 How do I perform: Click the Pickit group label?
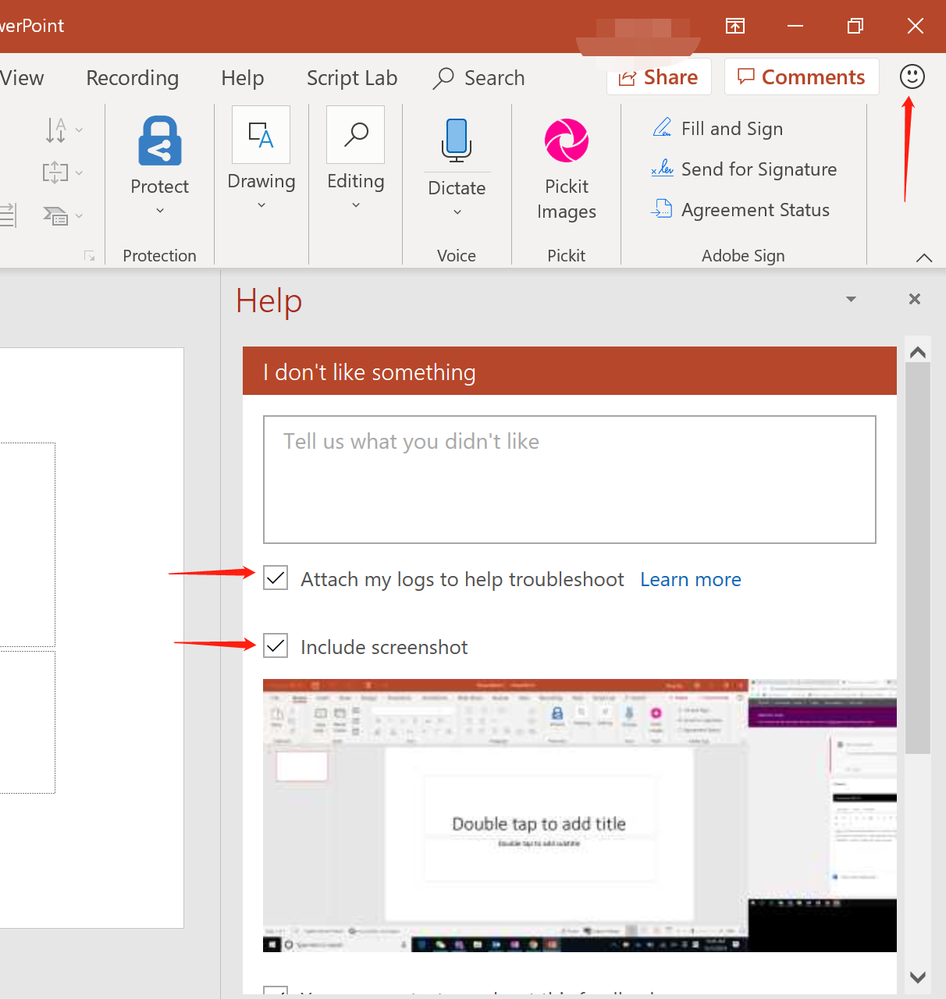[x=566, y=255]
